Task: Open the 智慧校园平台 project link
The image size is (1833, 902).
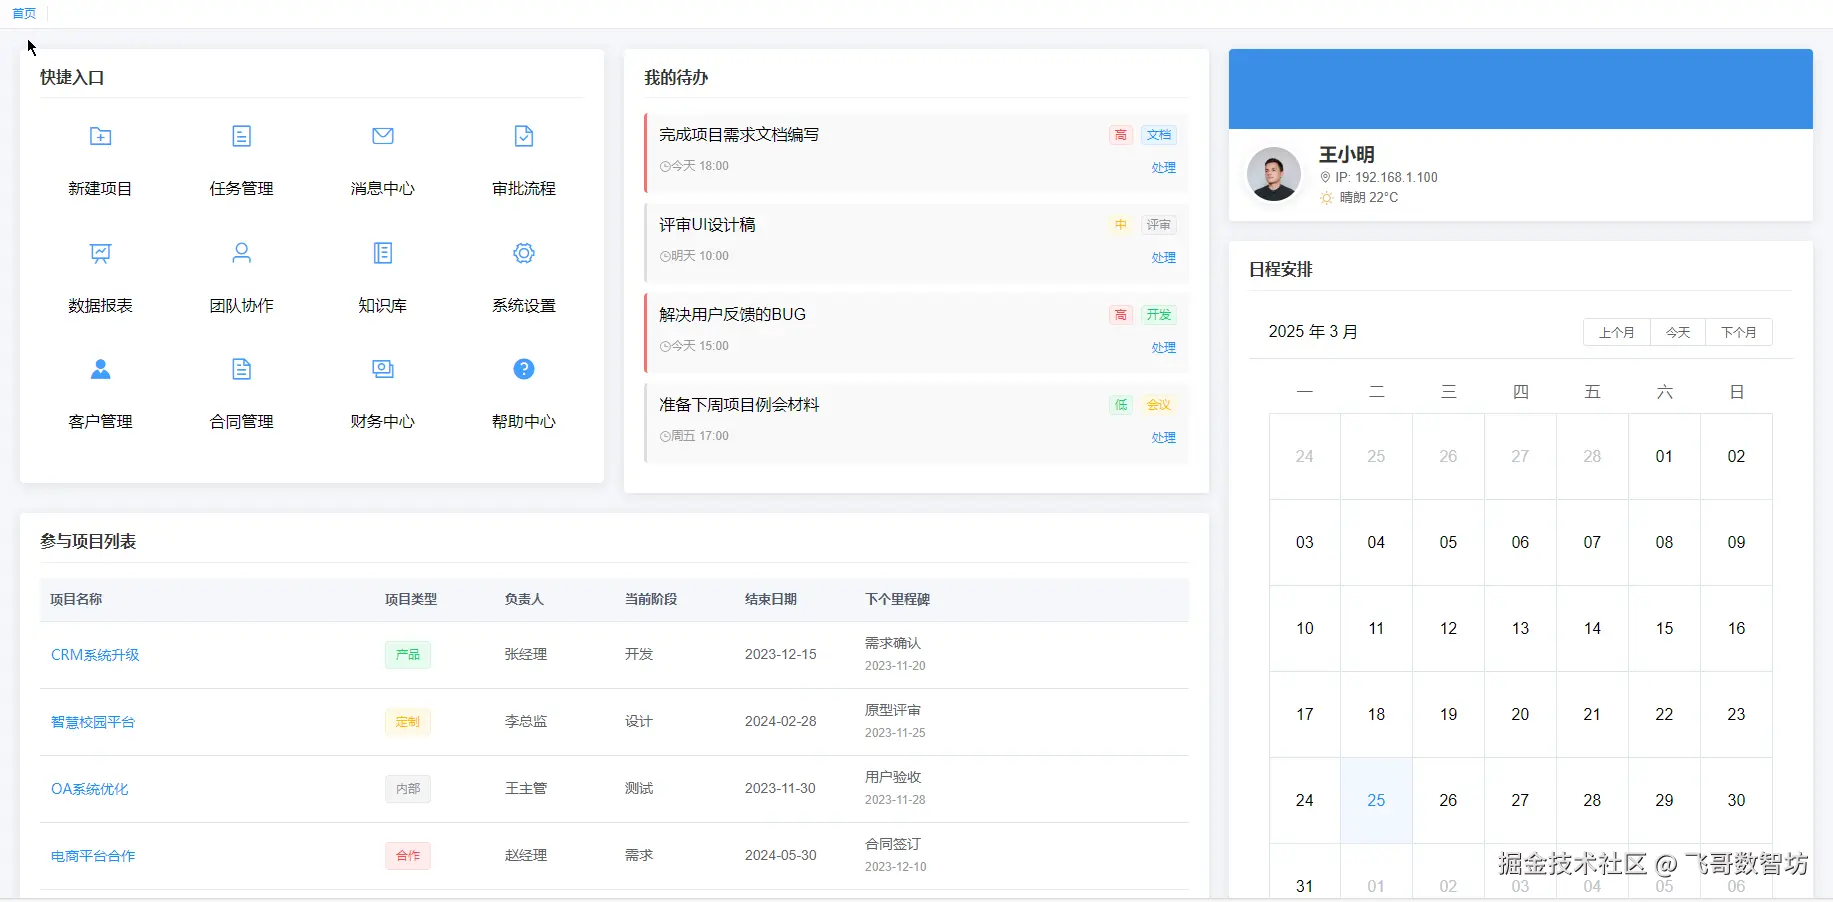Action: (x=93, y=722)
